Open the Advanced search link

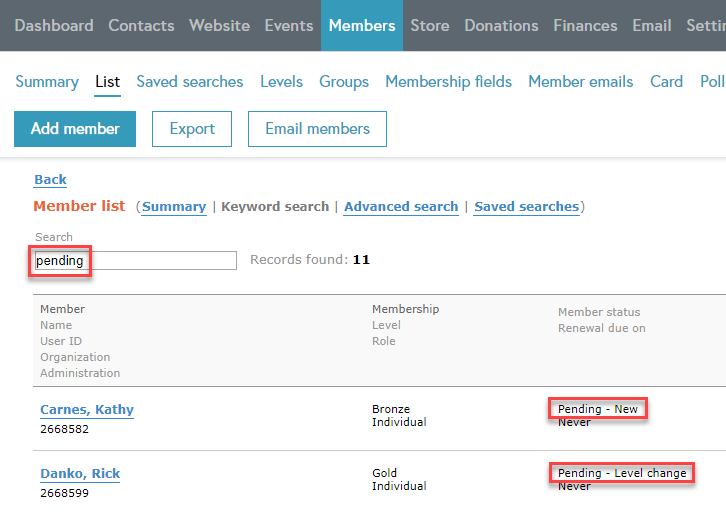point(400,207)
